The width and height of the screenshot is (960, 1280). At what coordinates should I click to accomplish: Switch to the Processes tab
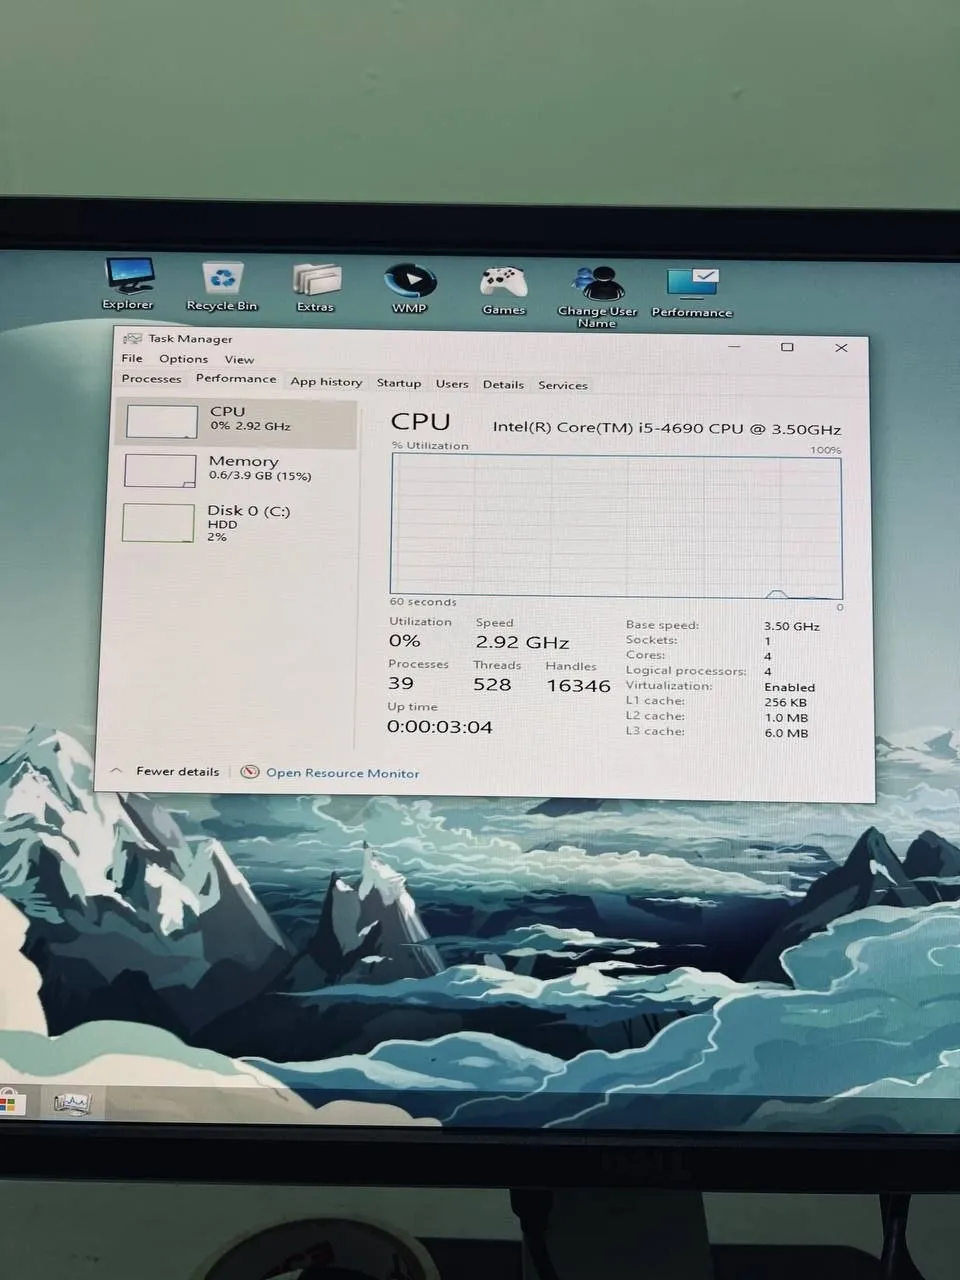click(152, 379)
